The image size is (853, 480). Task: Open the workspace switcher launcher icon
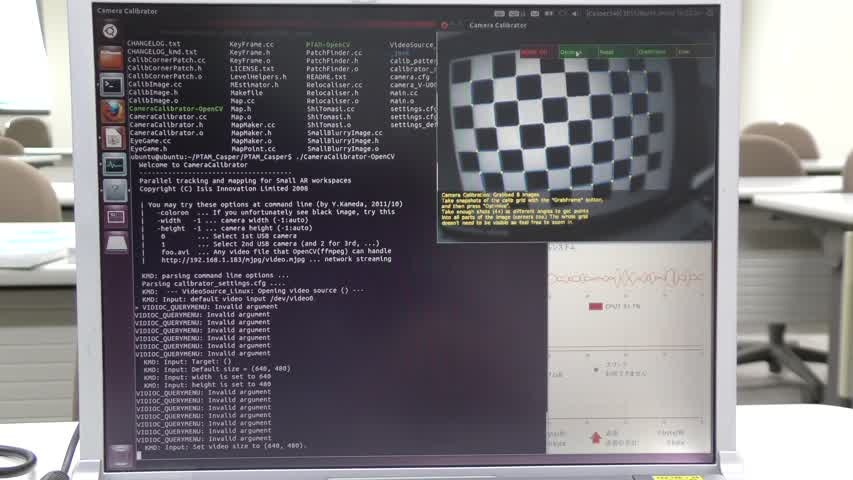(x=116, y=217)
